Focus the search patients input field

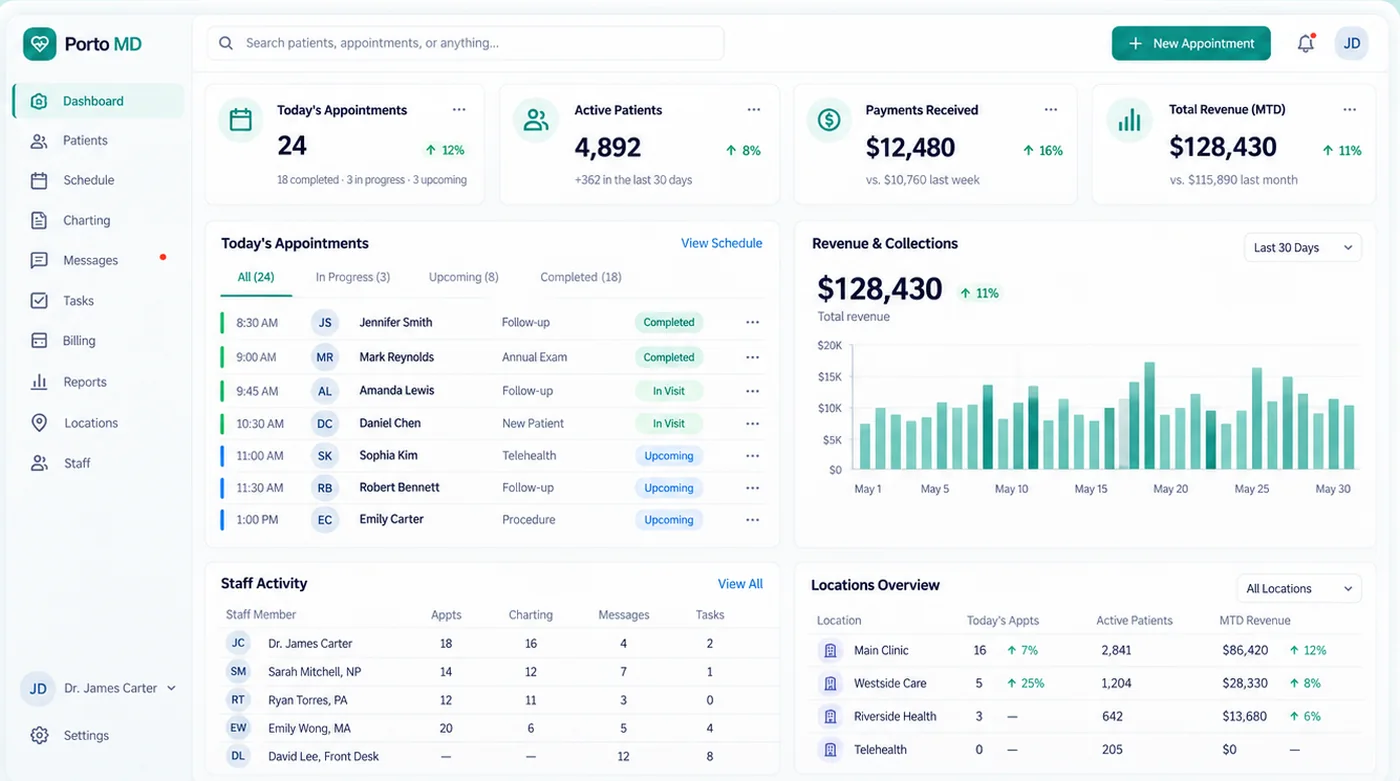465,43
